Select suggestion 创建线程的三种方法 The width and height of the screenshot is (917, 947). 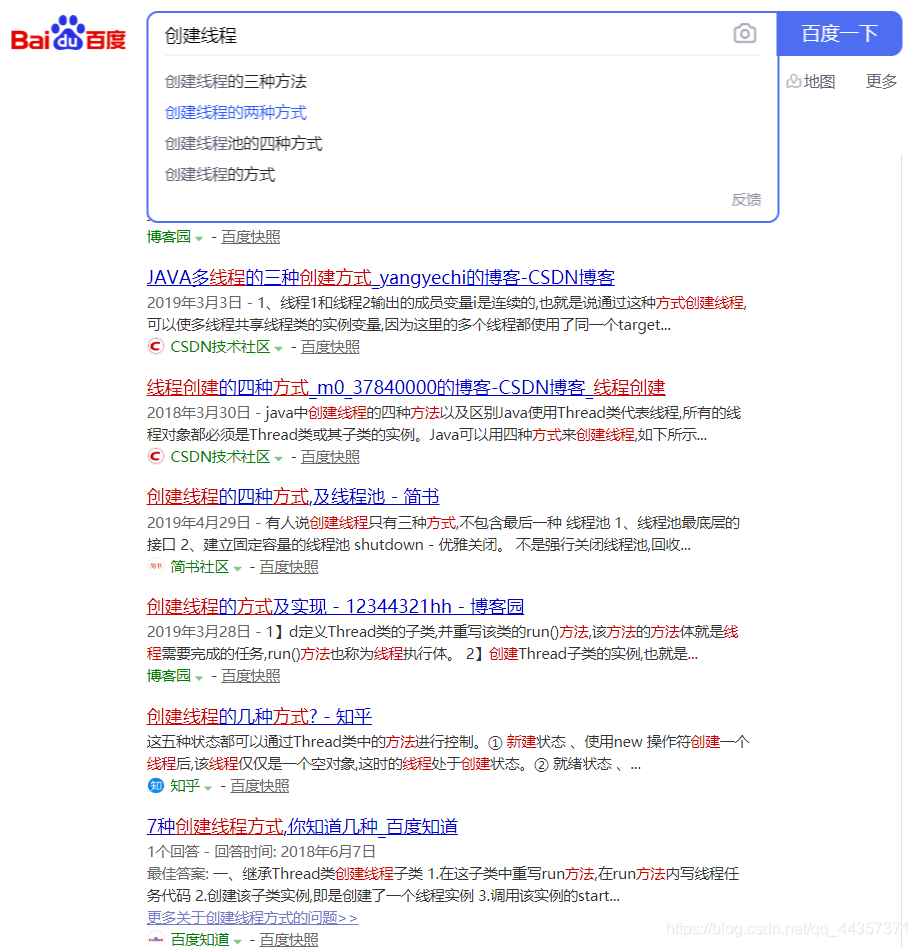(x=236, y=81)
